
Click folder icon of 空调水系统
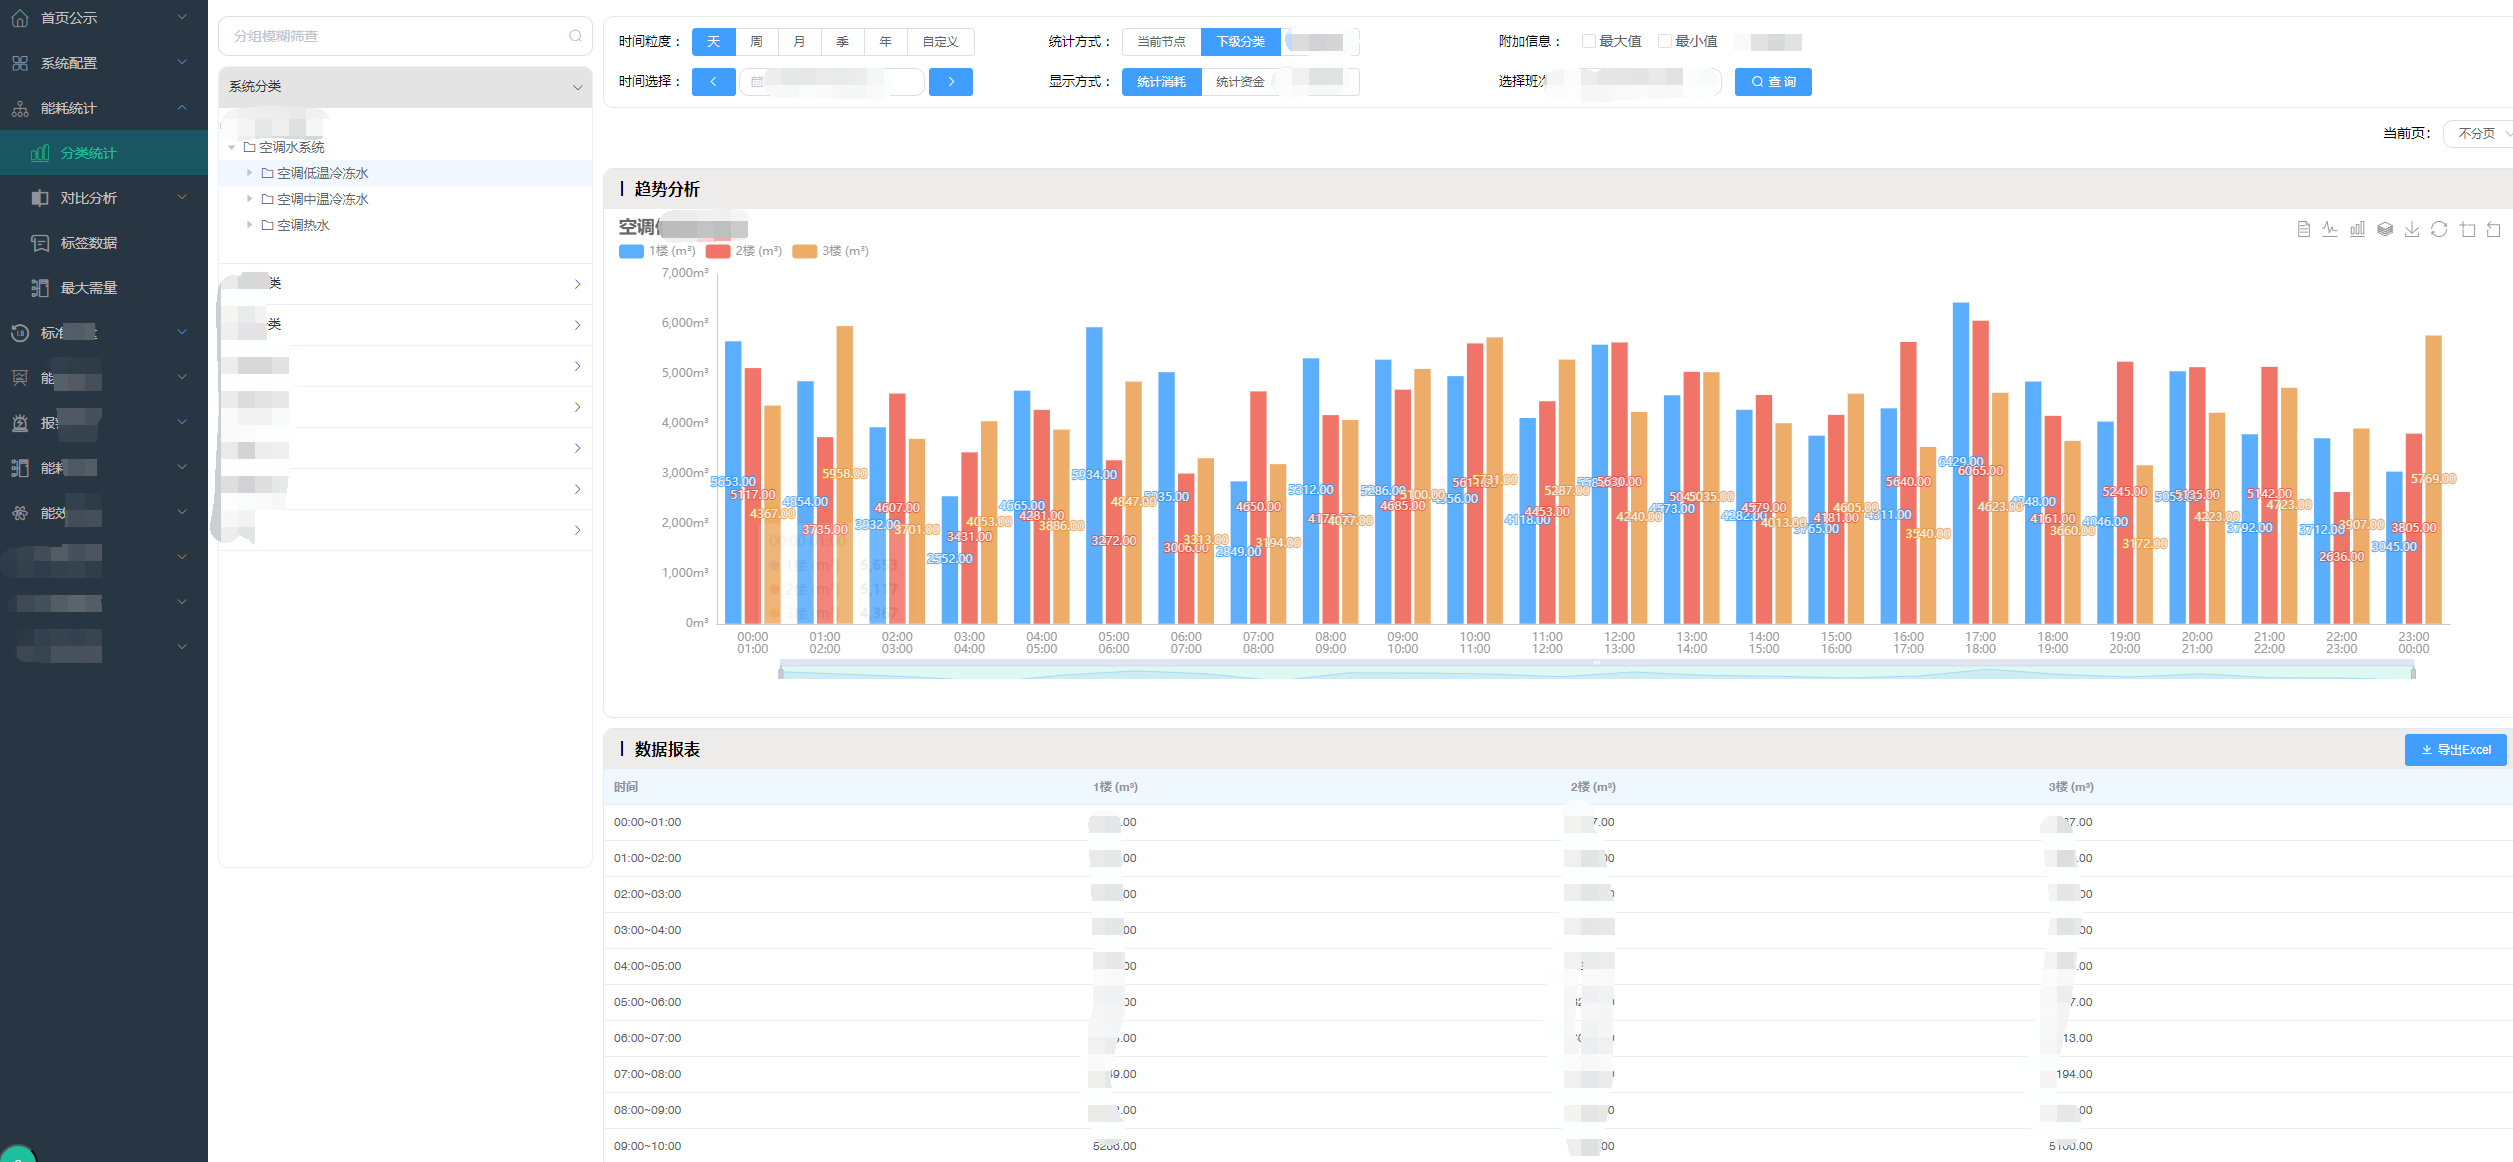click(x=249, y=148)
